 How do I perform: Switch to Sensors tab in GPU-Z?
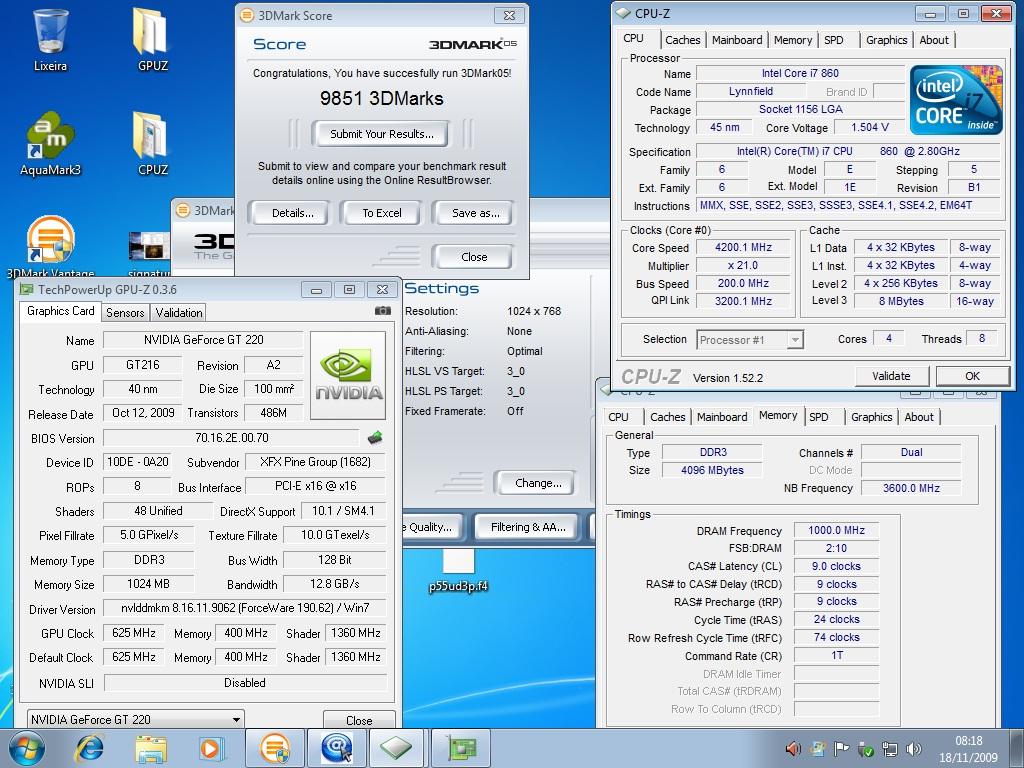tap(125, 312)
